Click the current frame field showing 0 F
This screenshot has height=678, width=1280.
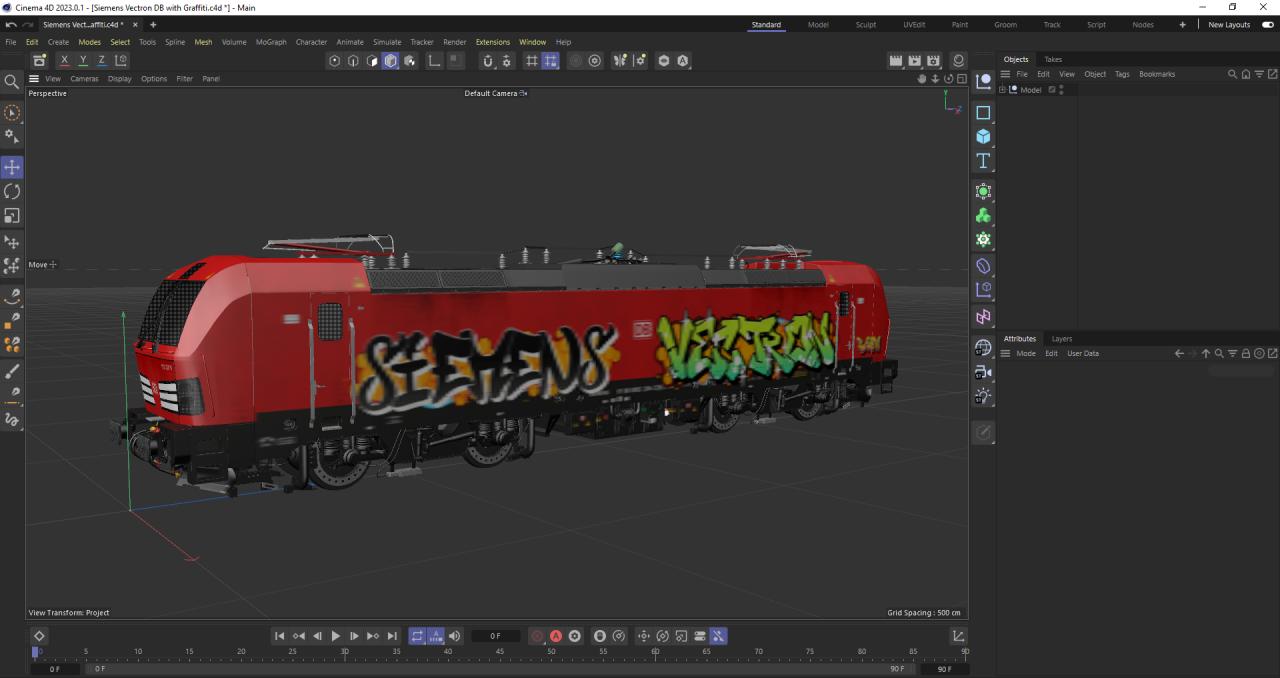point(495,636)
